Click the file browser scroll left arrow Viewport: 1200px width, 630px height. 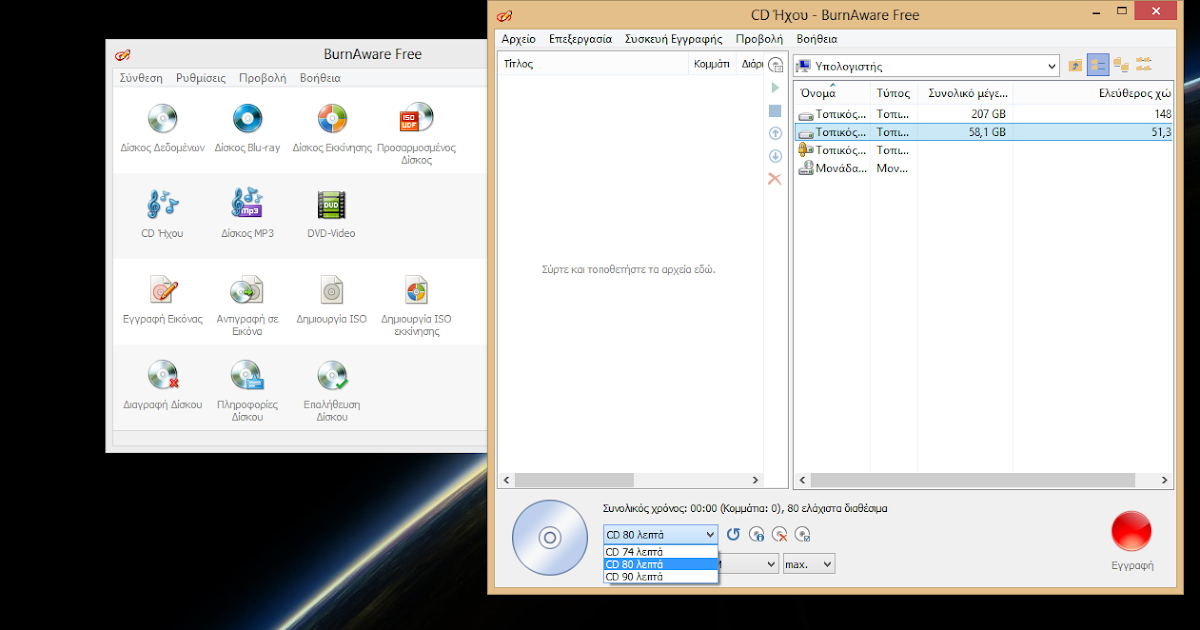(x=802, y=481)
